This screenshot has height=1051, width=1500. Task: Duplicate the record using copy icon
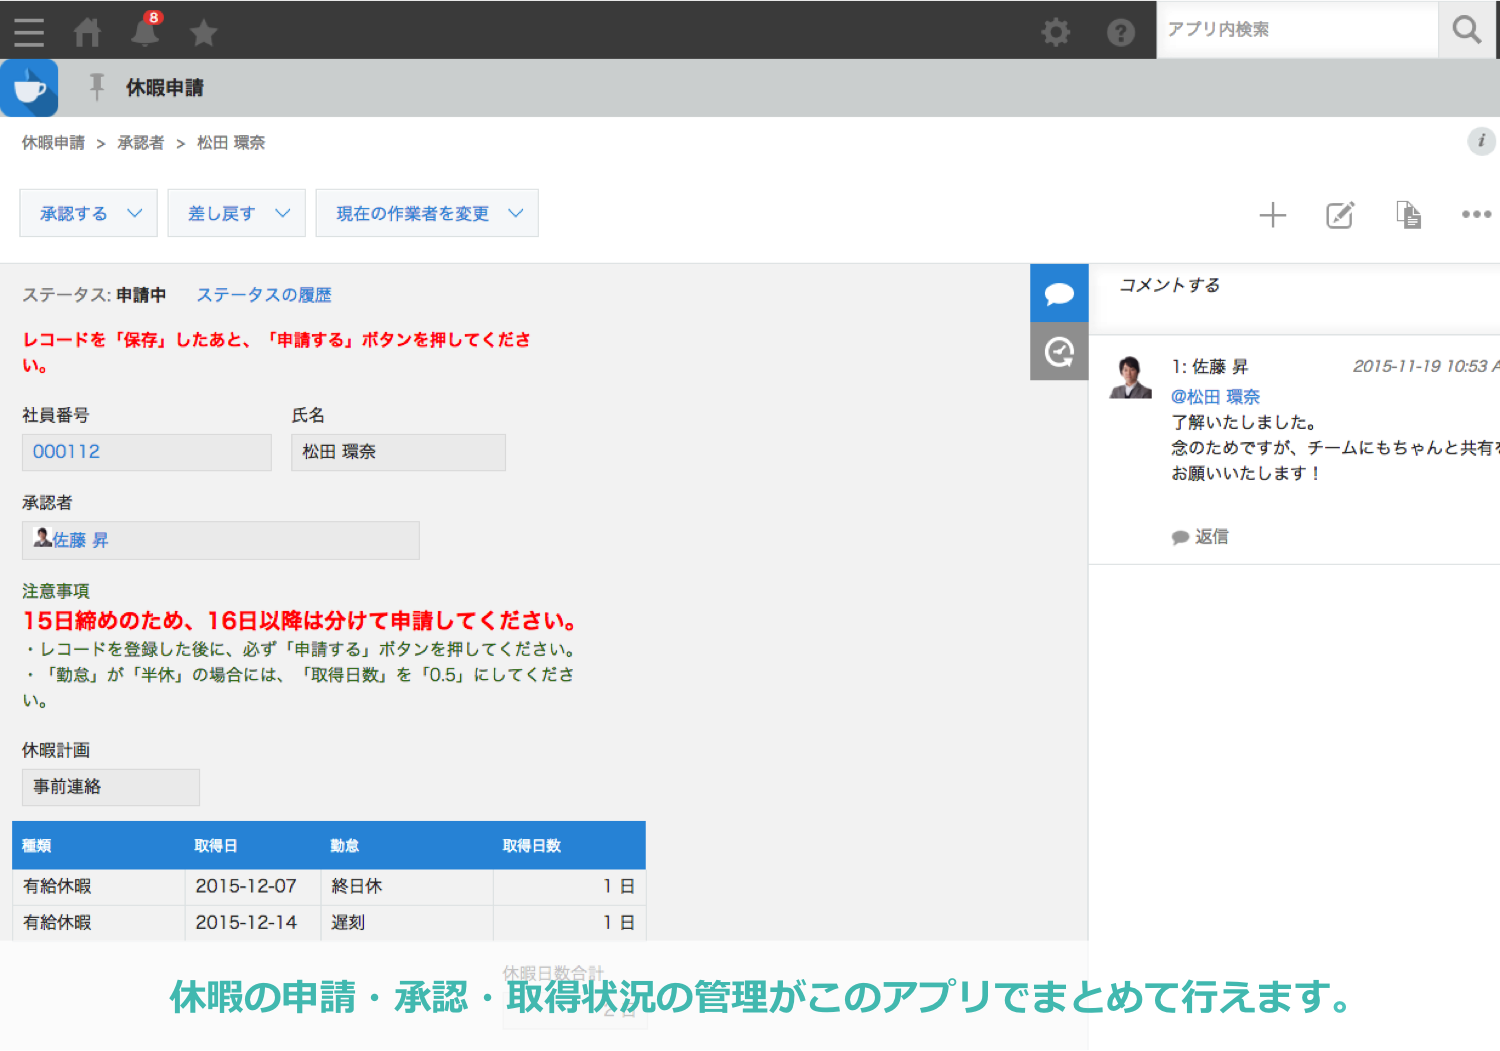point(1408,215)
